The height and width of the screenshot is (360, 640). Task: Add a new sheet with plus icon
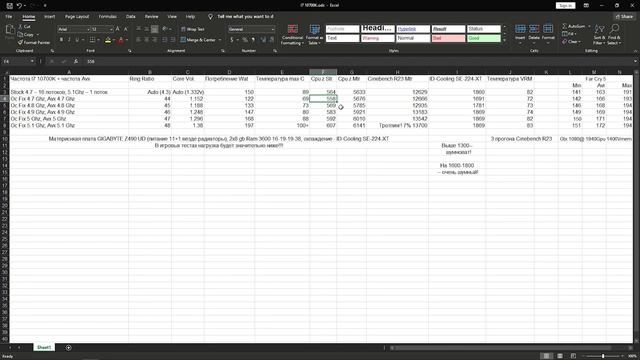pyautogui.click(x=69, y=348)
